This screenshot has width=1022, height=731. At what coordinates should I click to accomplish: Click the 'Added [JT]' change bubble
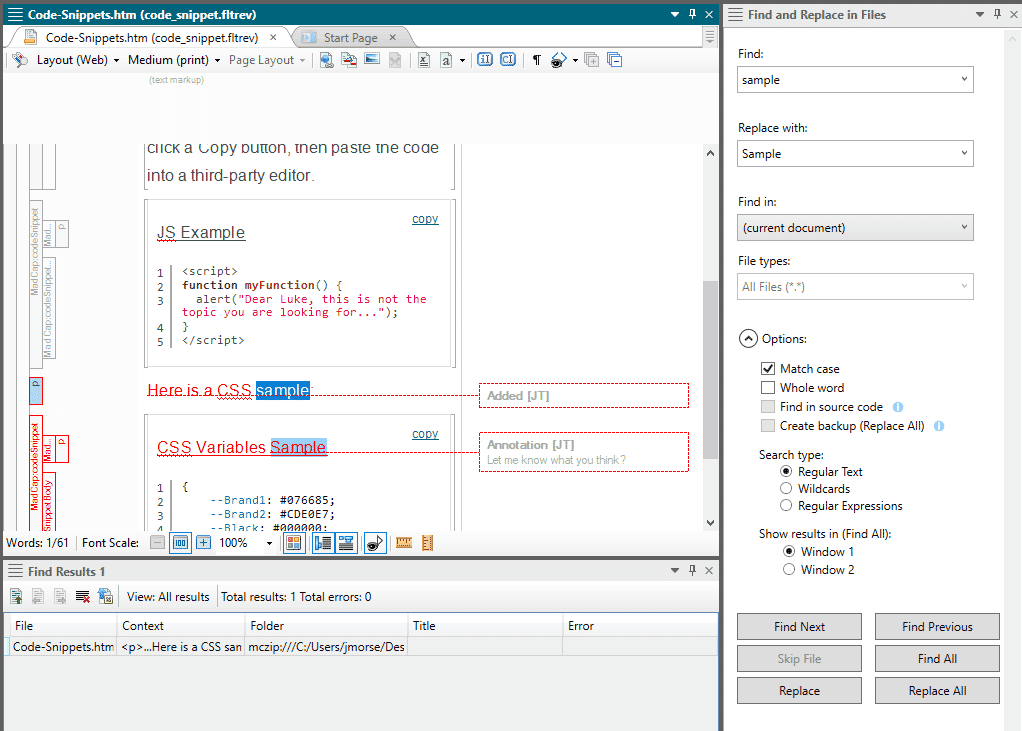click(x=583, y=395)
